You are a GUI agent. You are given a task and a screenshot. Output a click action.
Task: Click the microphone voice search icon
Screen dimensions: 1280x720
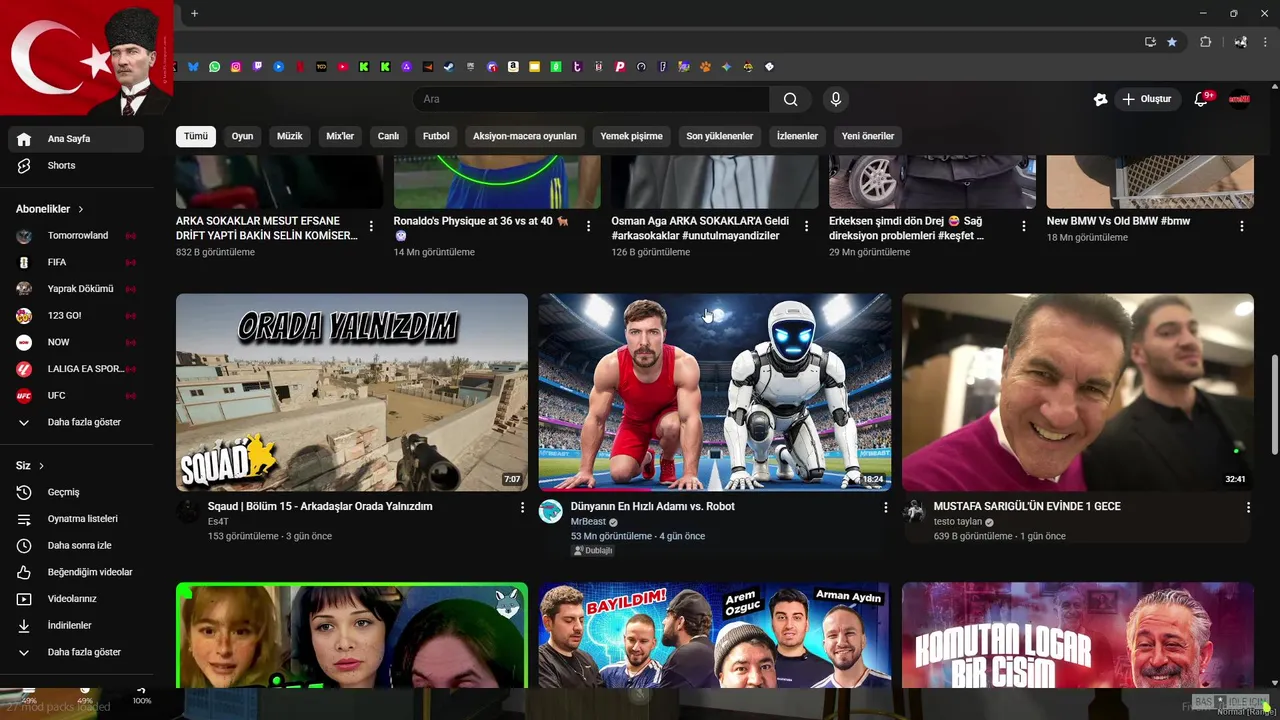click(x=836, y=99)
